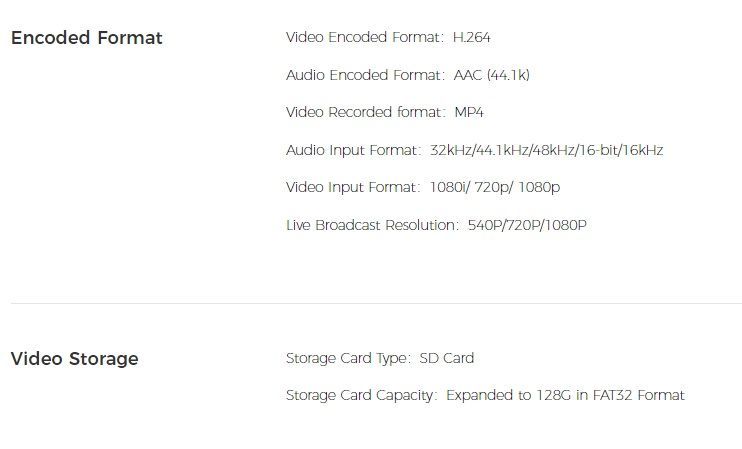Screen dimensions: 742x449
Task: Click the MP4 value text
Action: click(x=469, y=112)
